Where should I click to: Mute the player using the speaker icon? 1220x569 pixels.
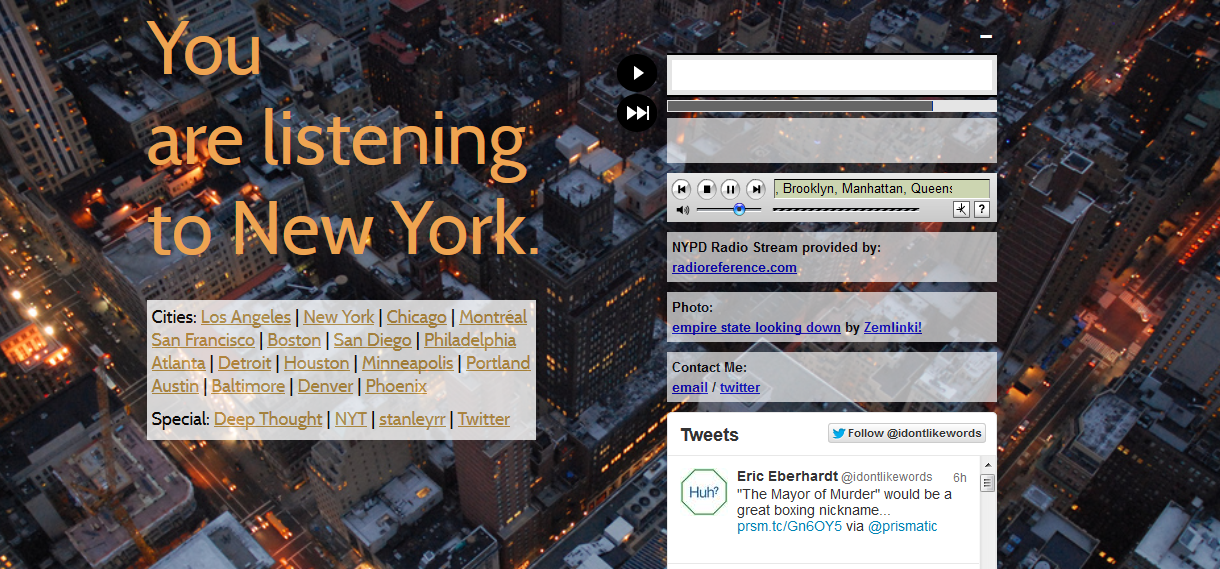coord(681,210)
